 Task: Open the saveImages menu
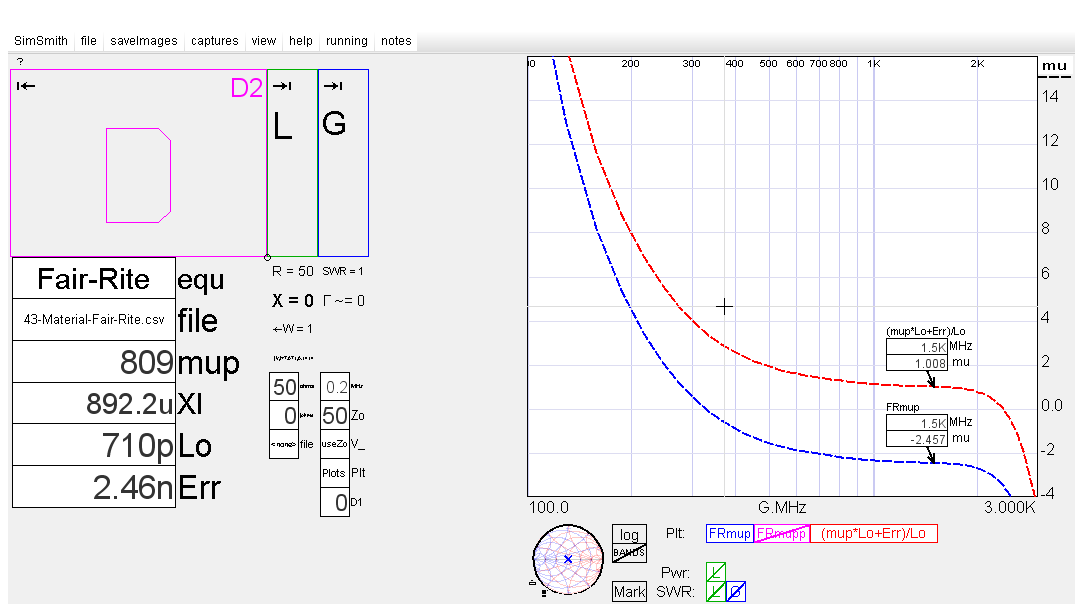[144, 41]
